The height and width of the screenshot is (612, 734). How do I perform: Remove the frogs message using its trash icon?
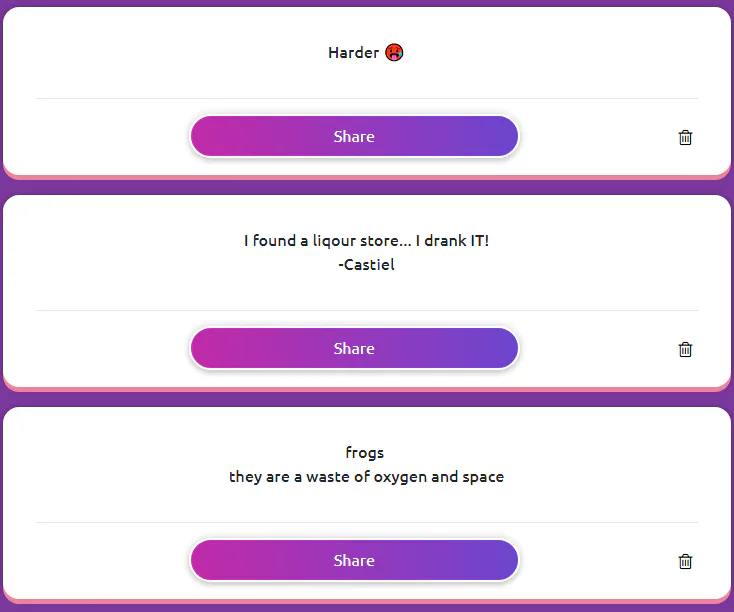[685, 561]
